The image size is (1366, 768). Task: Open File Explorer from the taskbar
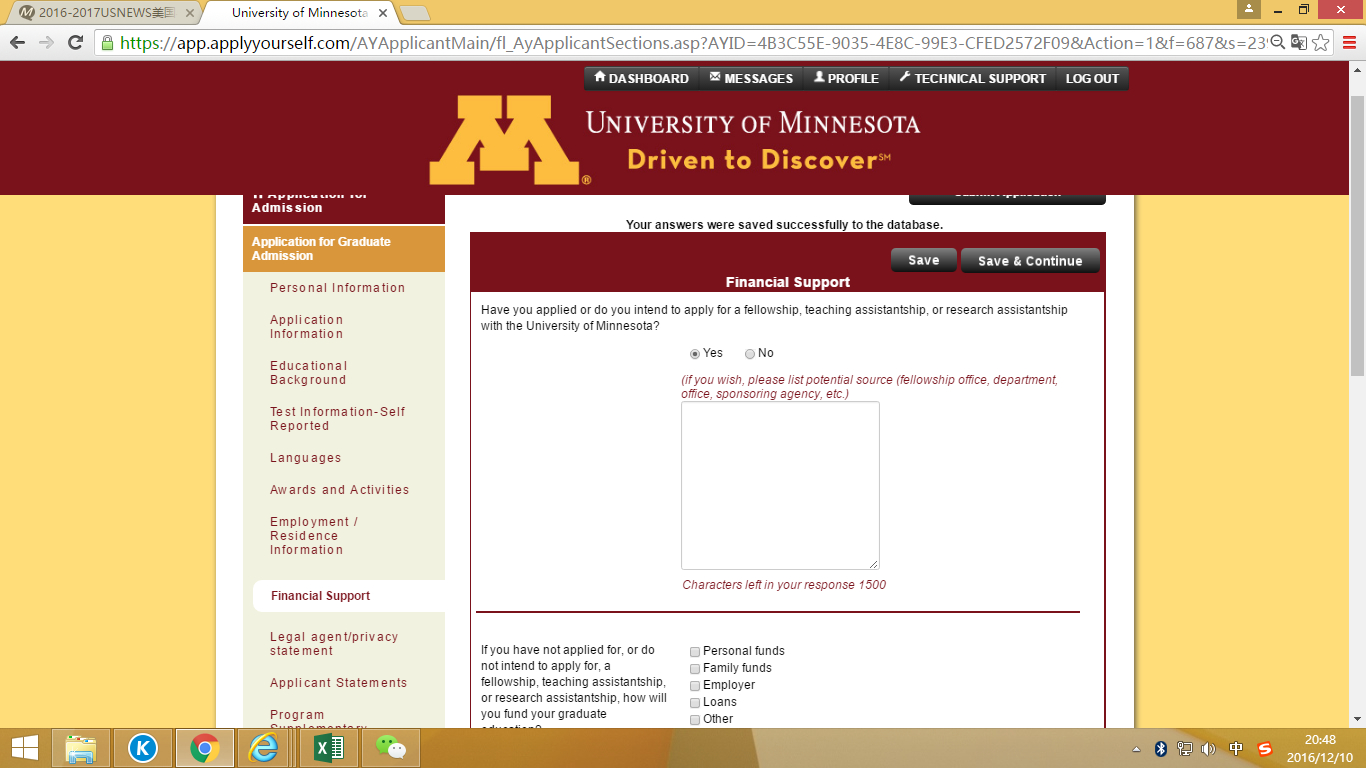[81, 748]
